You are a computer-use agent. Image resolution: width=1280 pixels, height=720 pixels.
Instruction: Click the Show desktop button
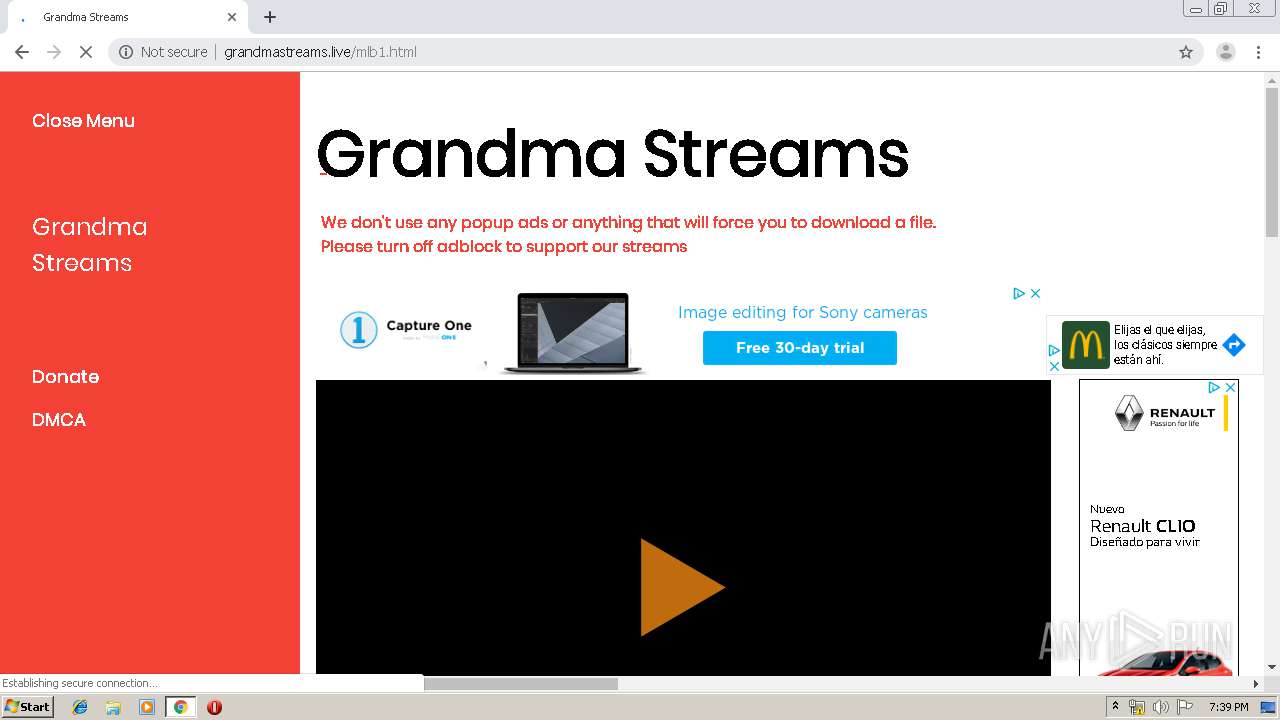tap(1269, 707)
